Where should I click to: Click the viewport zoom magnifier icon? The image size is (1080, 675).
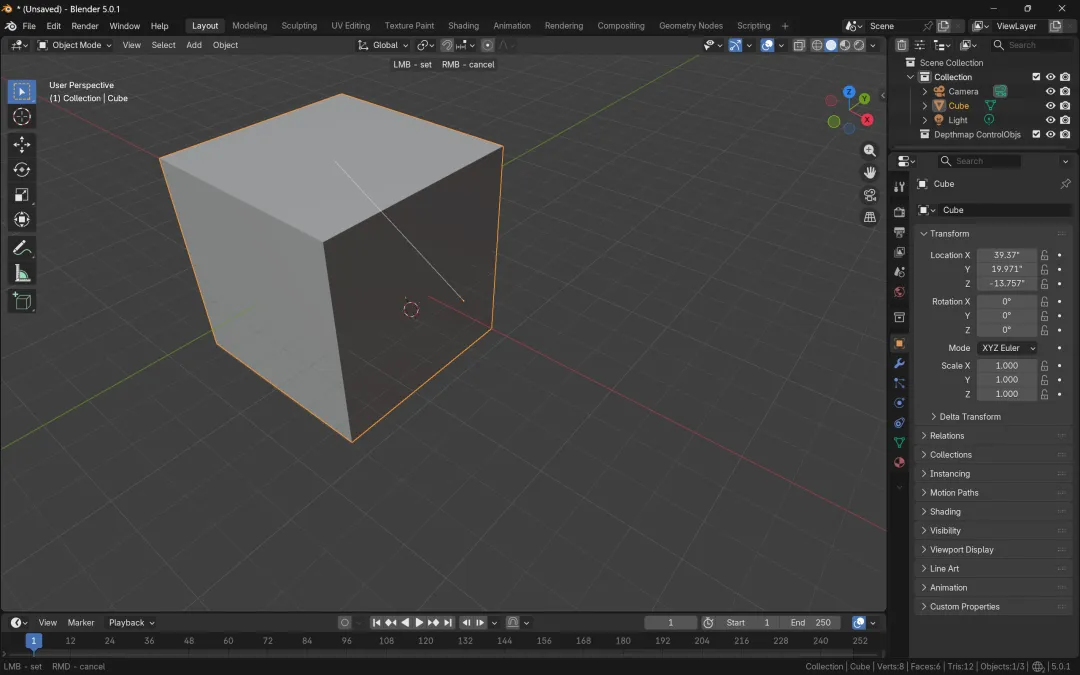point(869,150)
